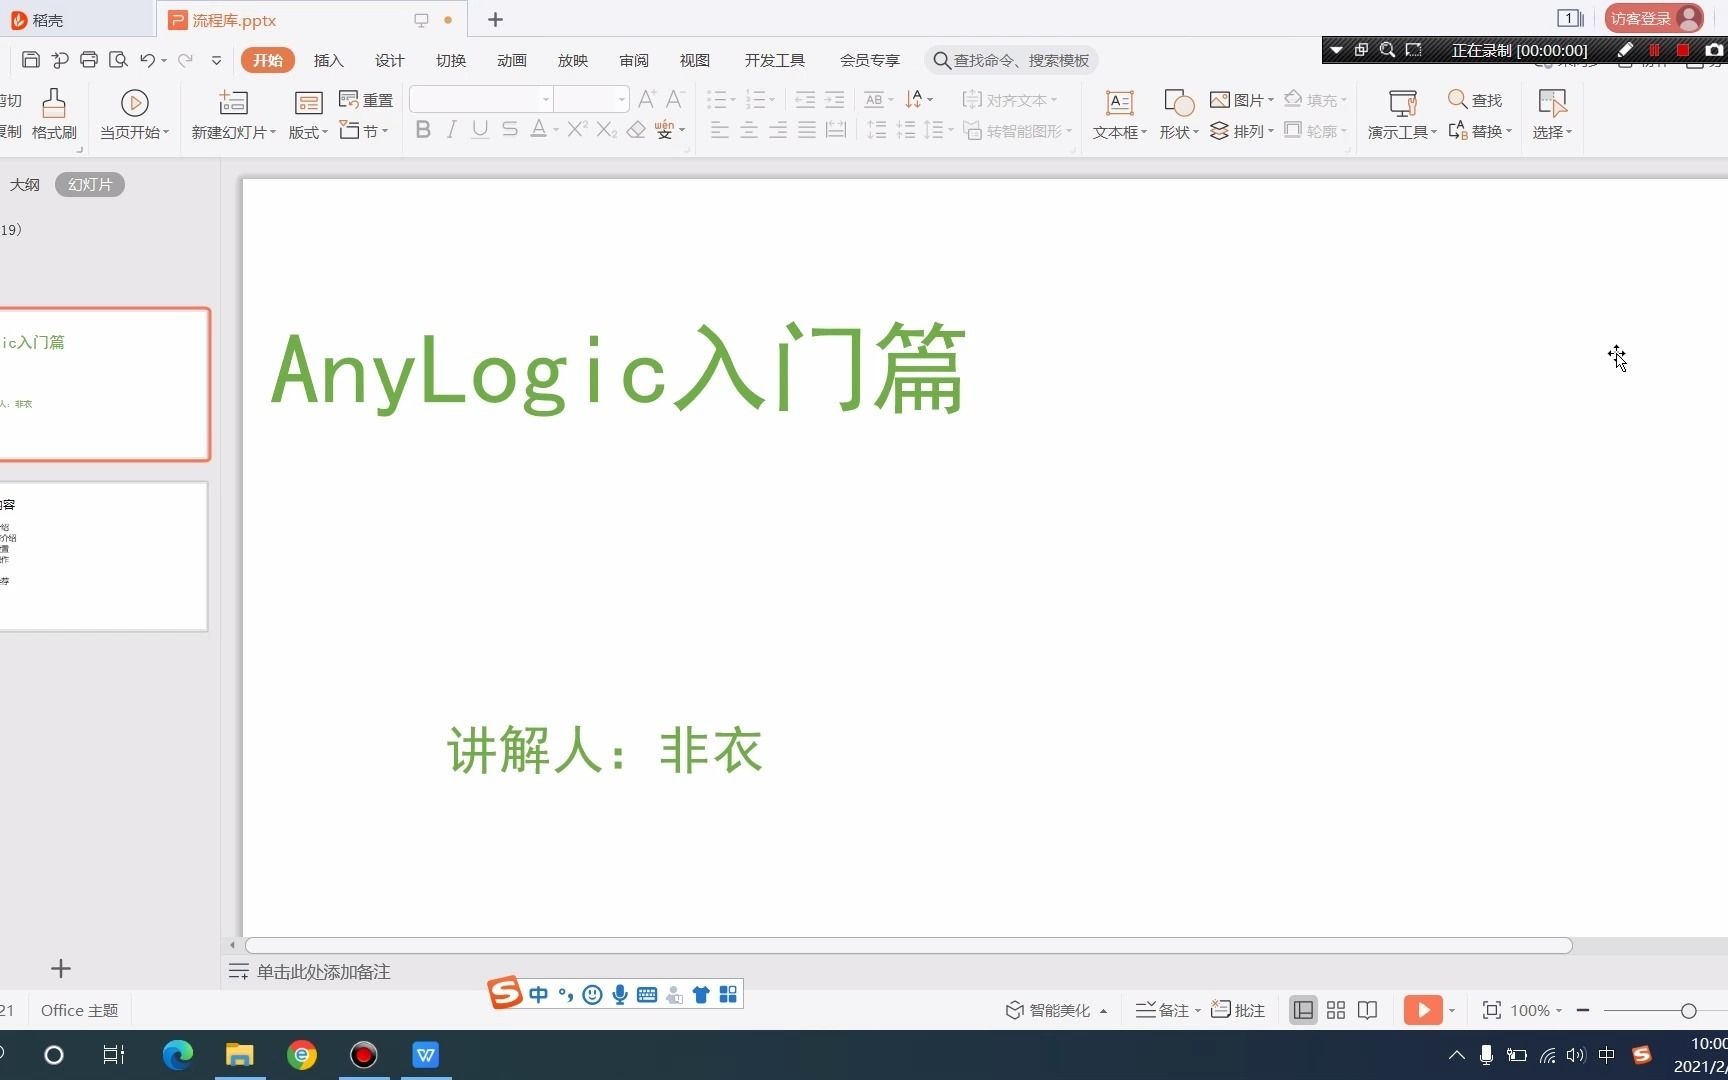1728x1080 pixels.
Task: Add new slide with plus icon below thumbnails
Action: tap(61, 968)
